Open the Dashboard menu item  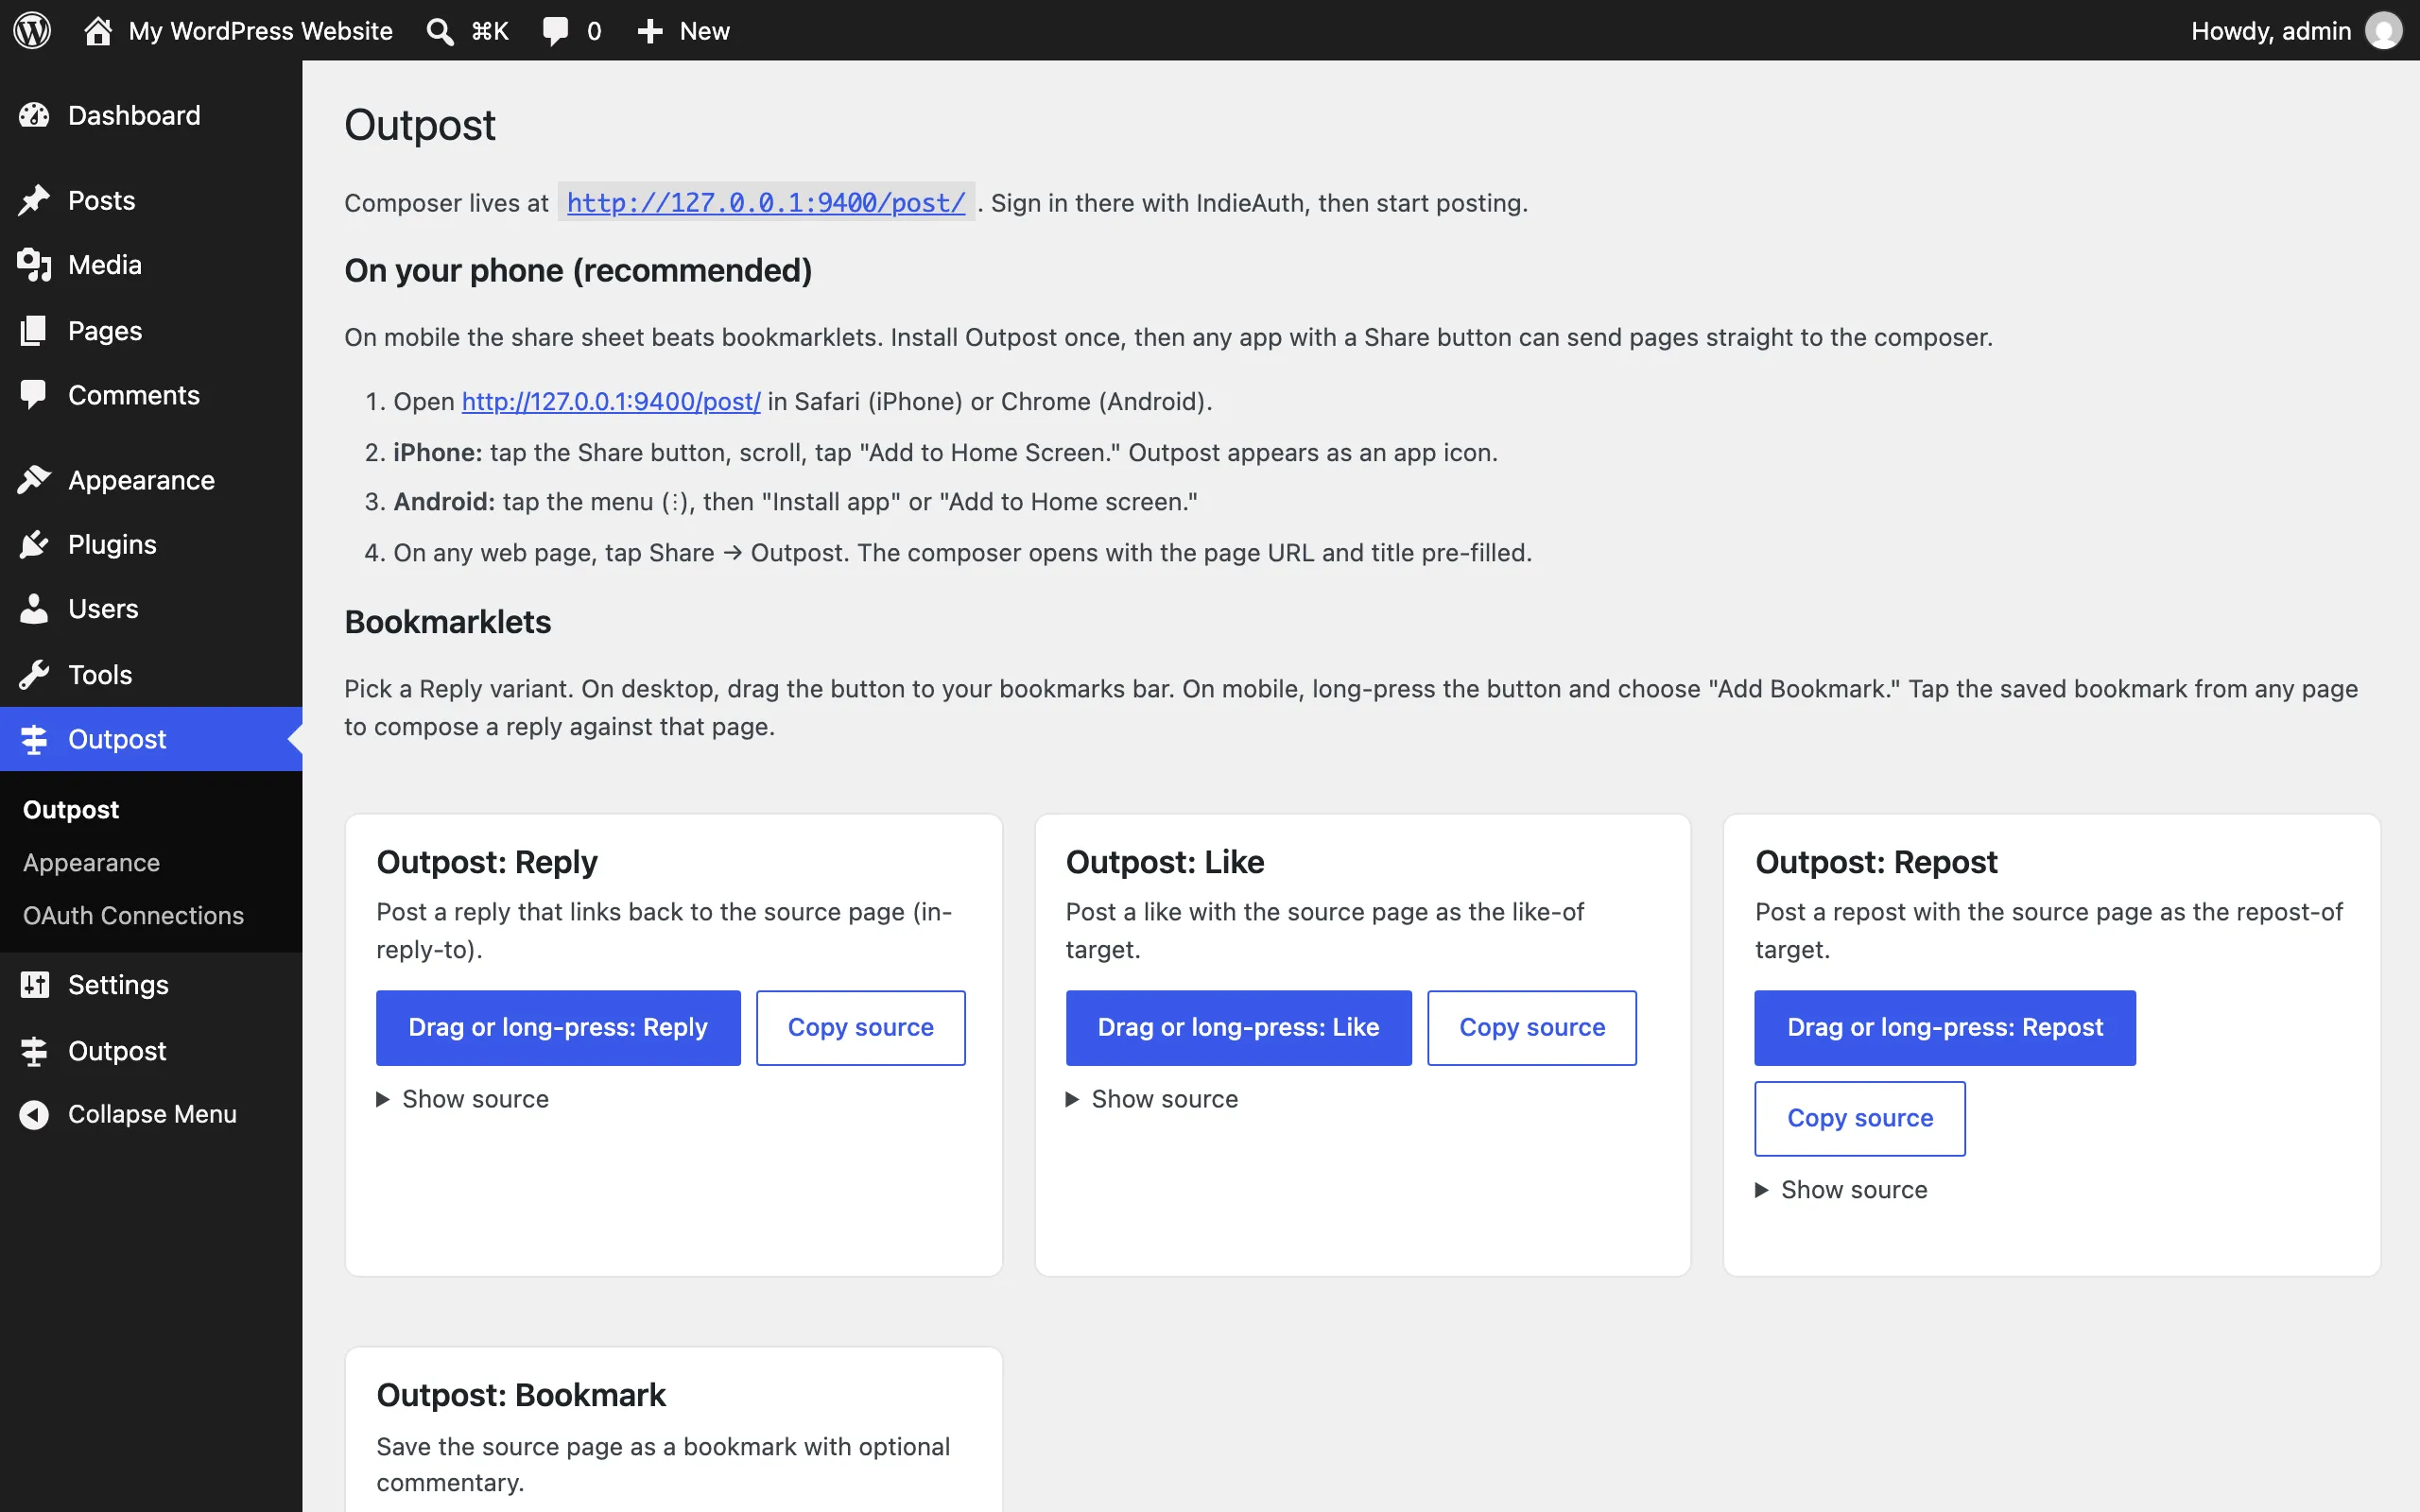click(x=134, y=115)
